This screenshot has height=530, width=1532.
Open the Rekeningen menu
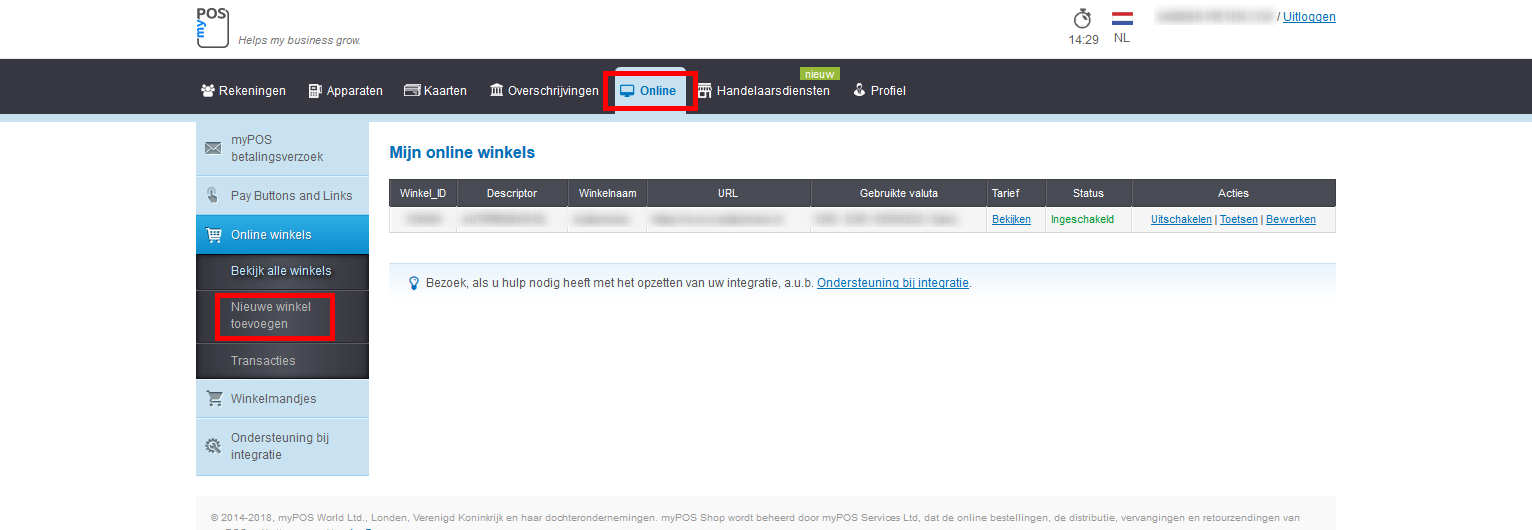[x=243, y=91]
